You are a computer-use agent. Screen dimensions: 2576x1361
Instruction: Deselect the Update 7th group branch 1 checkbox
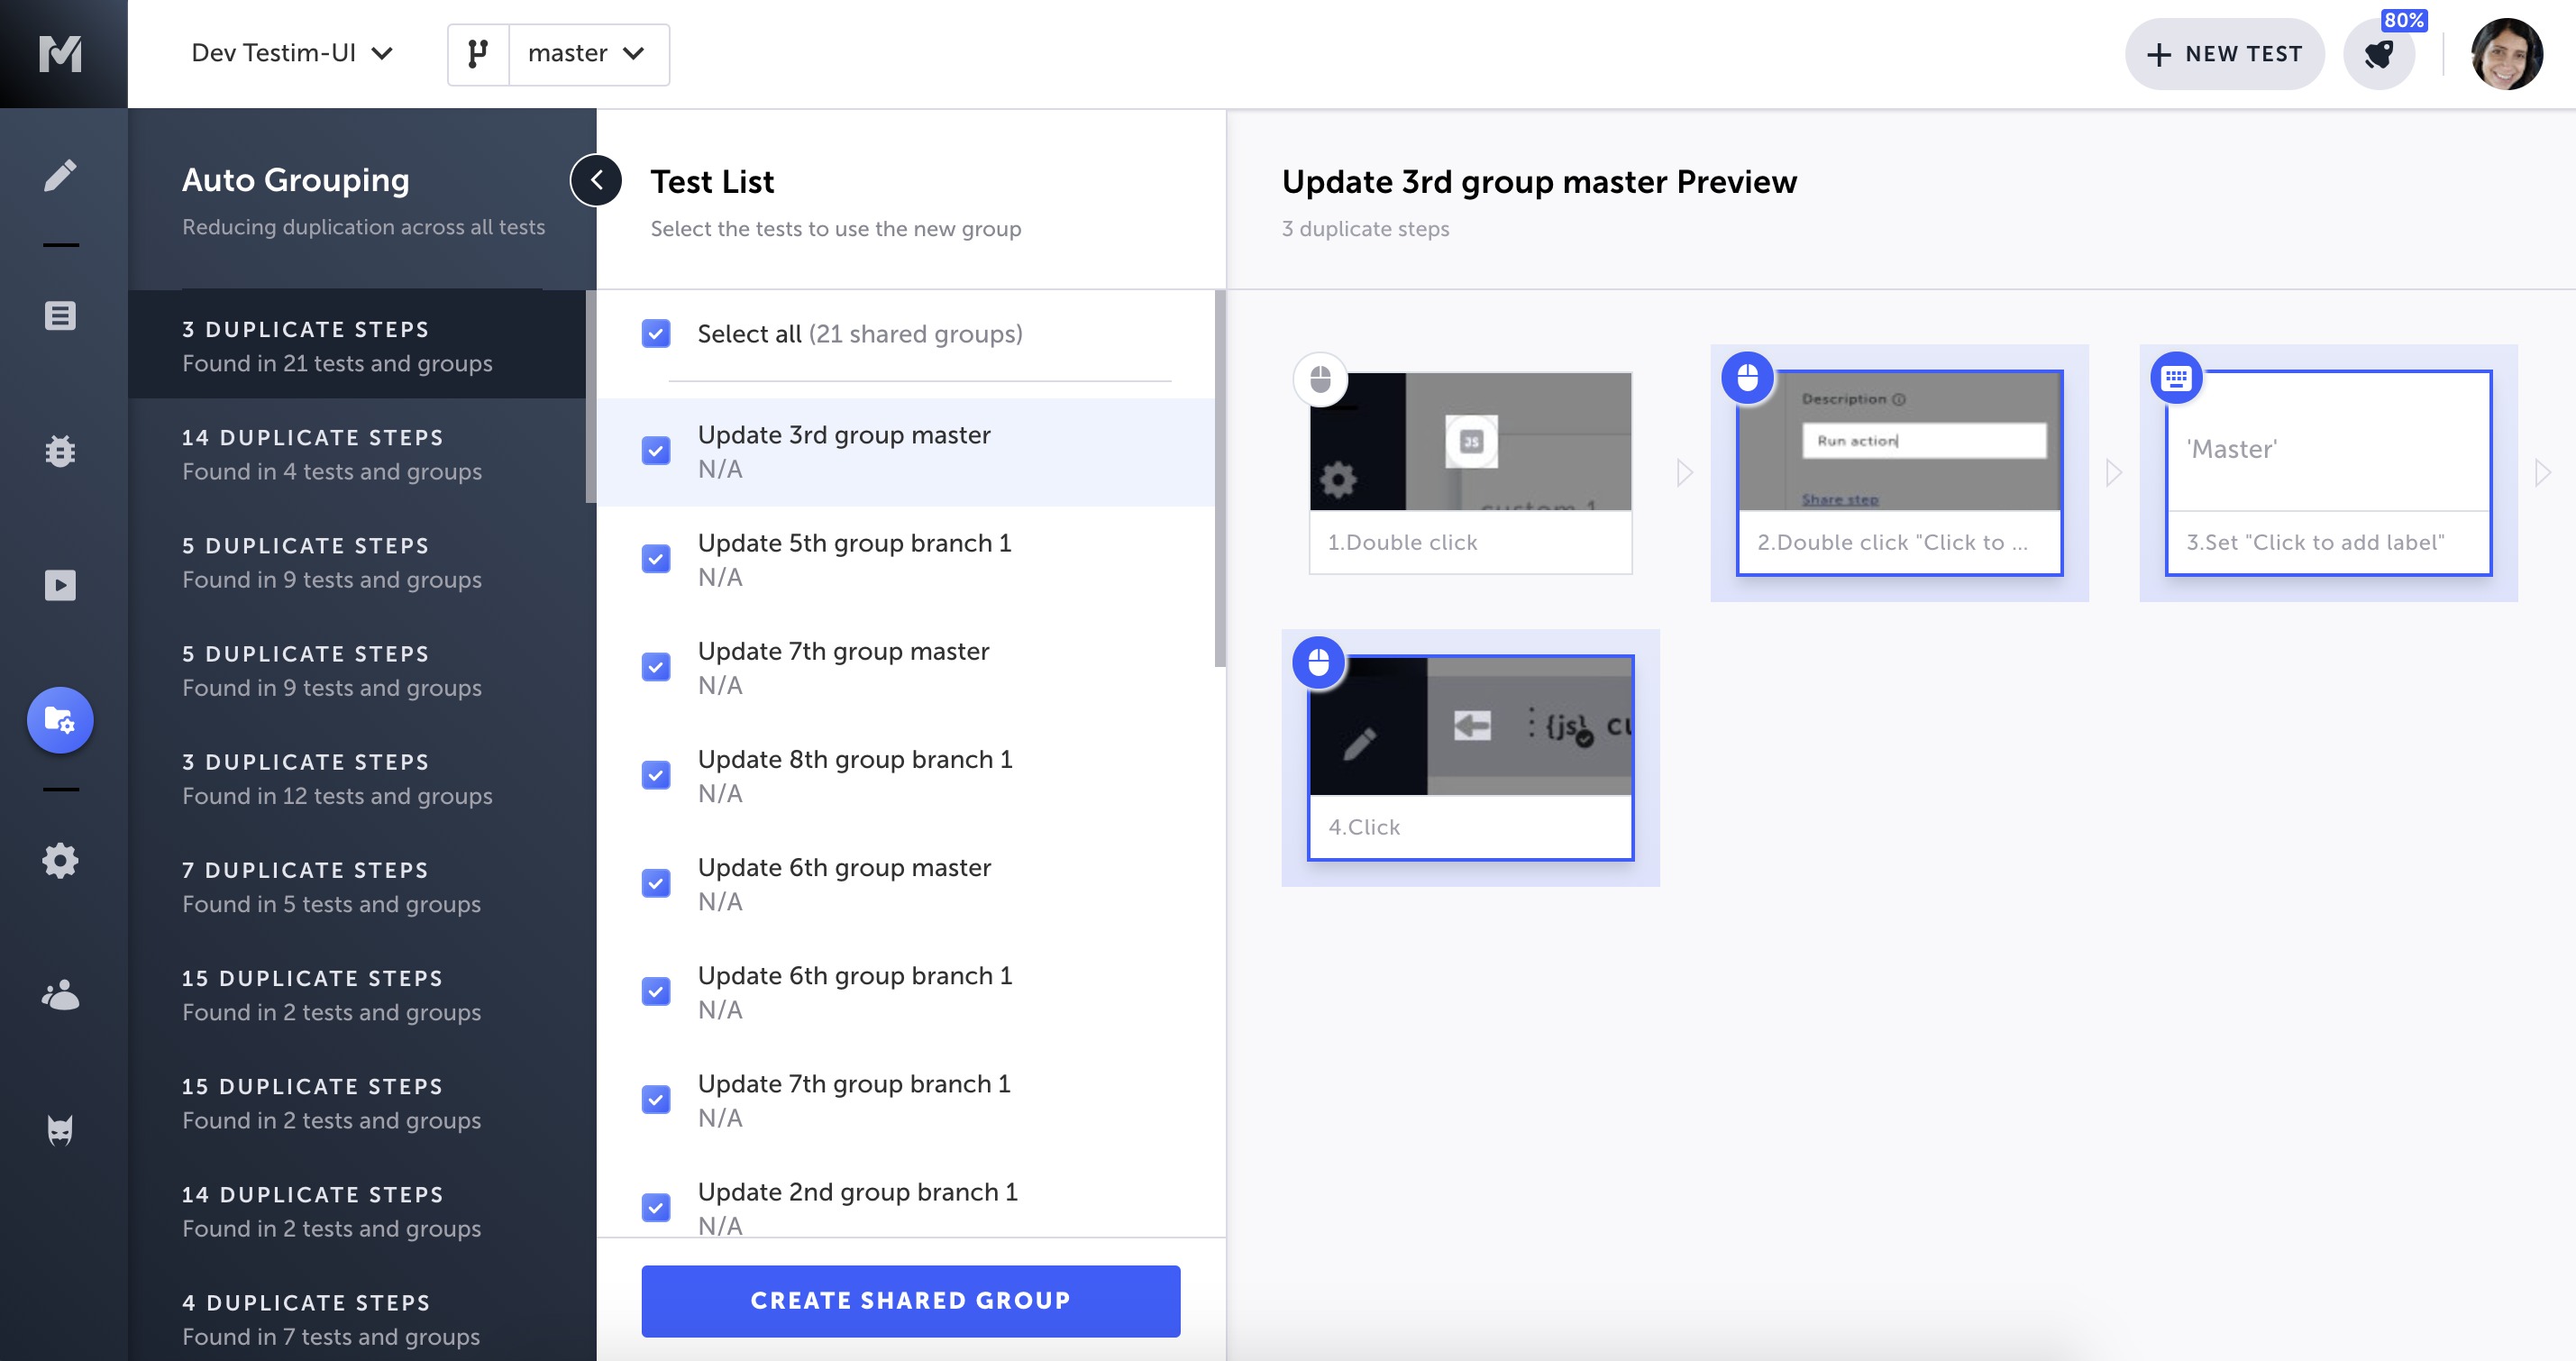tap(656, 1099)
